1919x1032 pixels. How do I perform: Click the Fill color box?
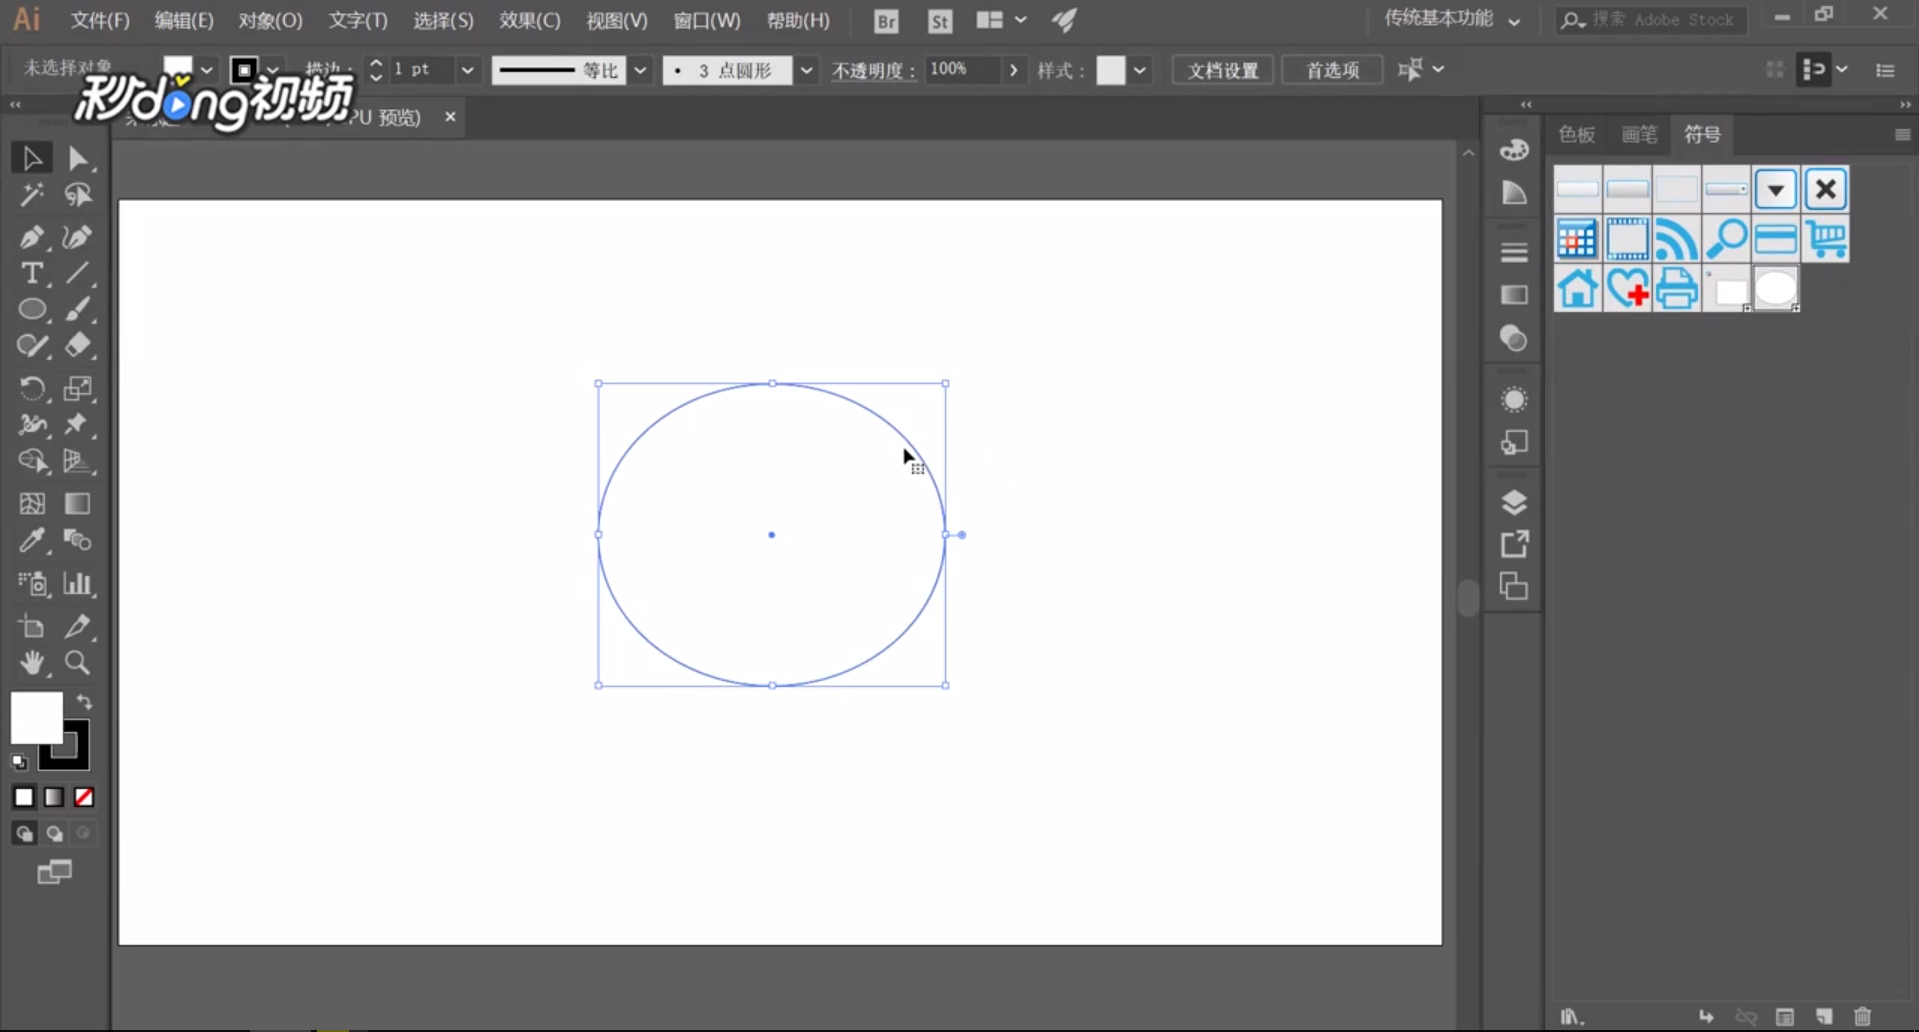[x=36, y=717]
